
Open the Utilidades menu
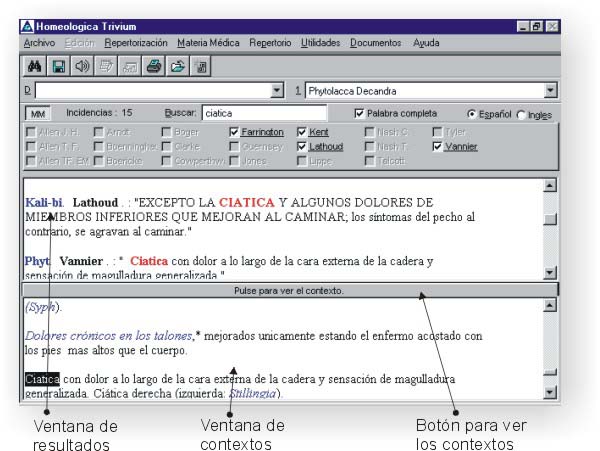(320, 43)
